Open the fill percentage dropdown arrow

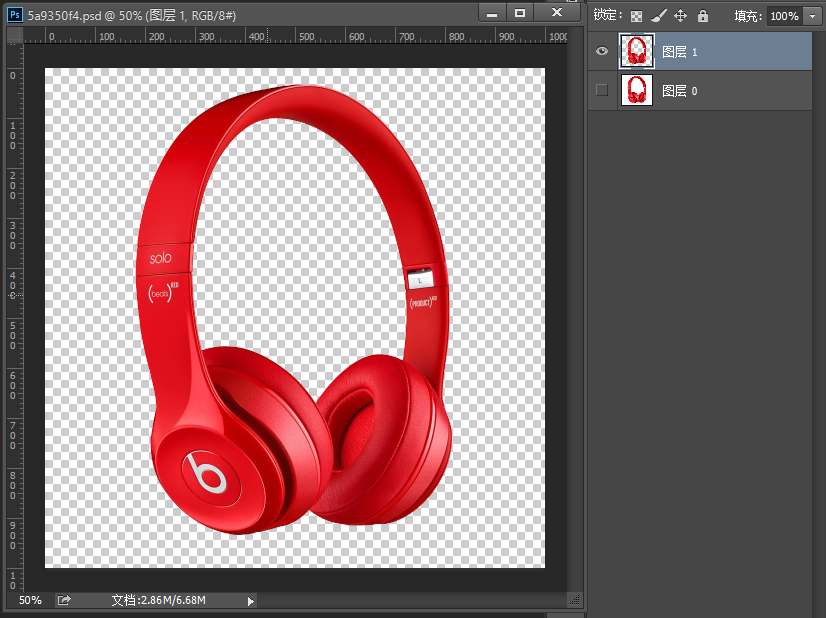812,16
